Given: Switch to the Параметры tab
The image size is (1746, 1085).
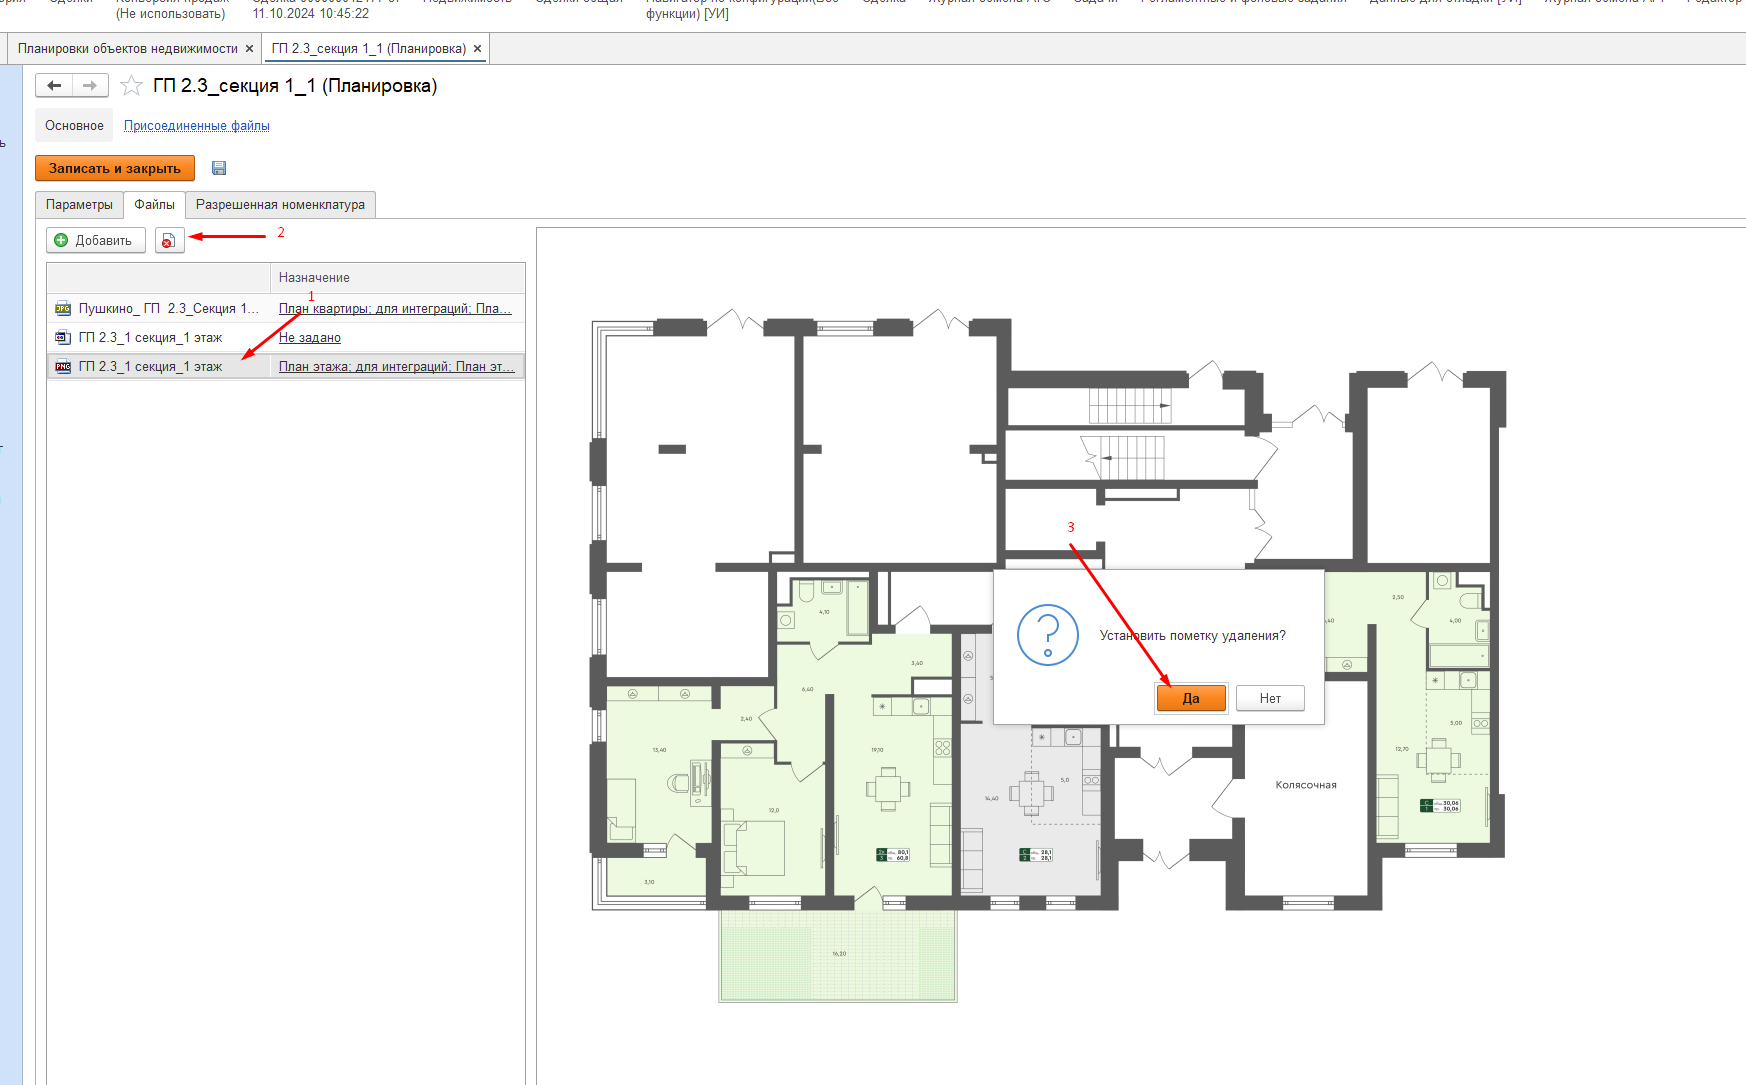Looking at the screenshot, I should coord(79,205).
